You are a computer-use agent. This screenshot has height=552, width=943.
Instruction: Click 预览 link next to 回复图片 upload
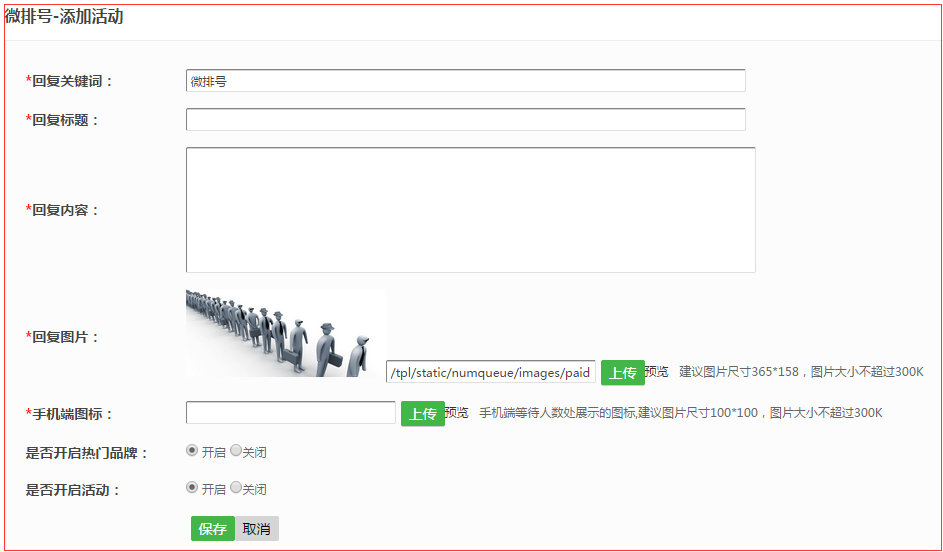pyautogui.click(x=657, y=372)
